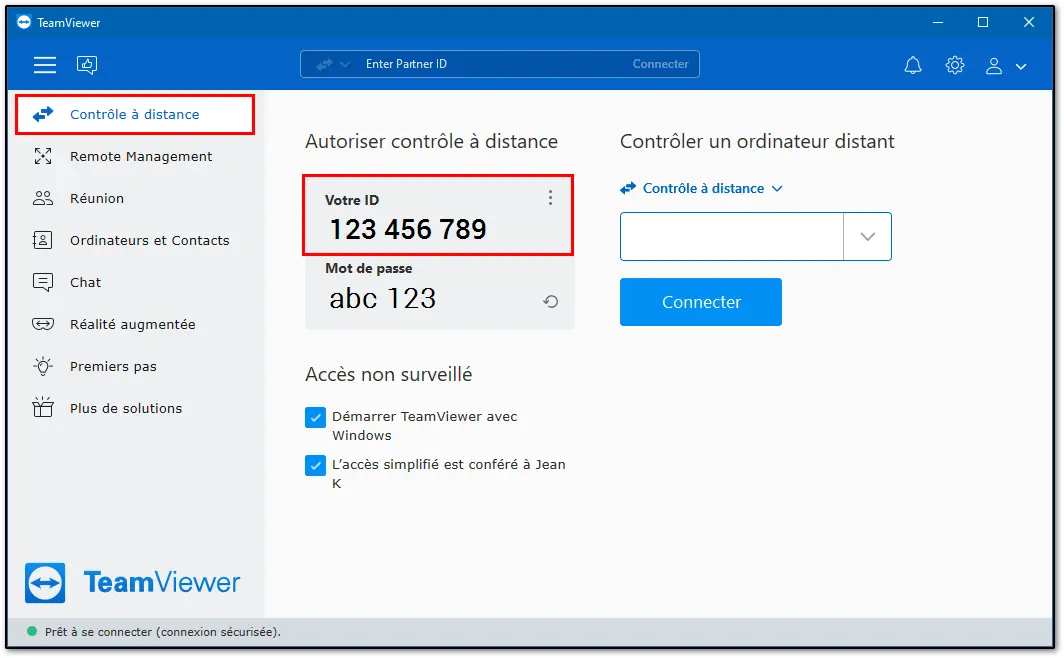Open Ordinateurs et Contacts
The width and height of the screenshot is (1064, 658).
149,241
